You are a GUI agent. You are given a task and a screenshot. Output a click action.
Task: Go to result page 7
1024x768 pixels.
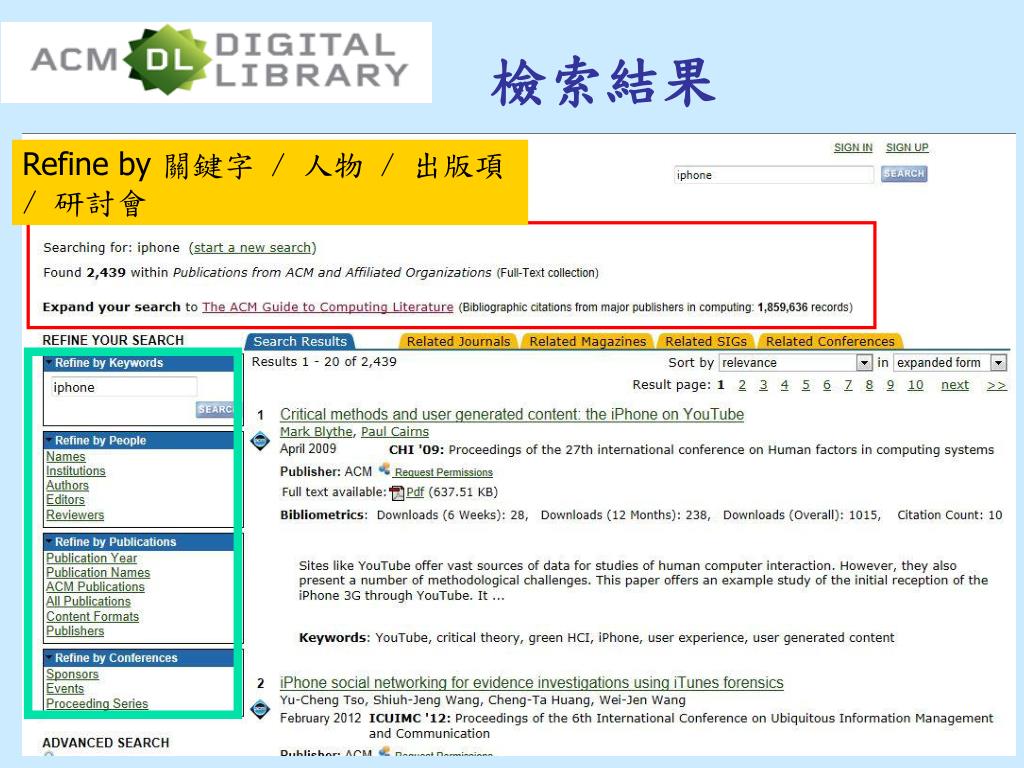click(848, 385)
